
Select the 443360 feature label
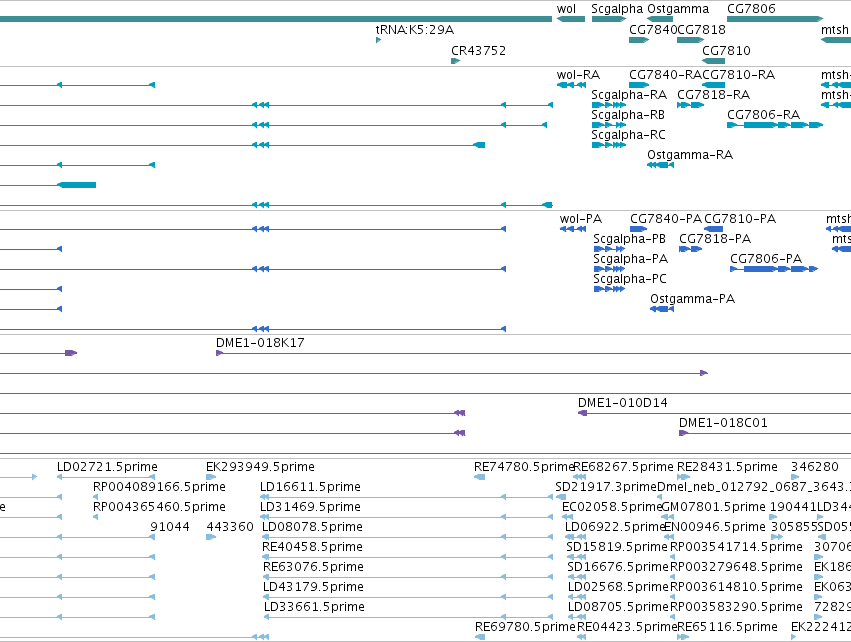click(x=230, y=527)
